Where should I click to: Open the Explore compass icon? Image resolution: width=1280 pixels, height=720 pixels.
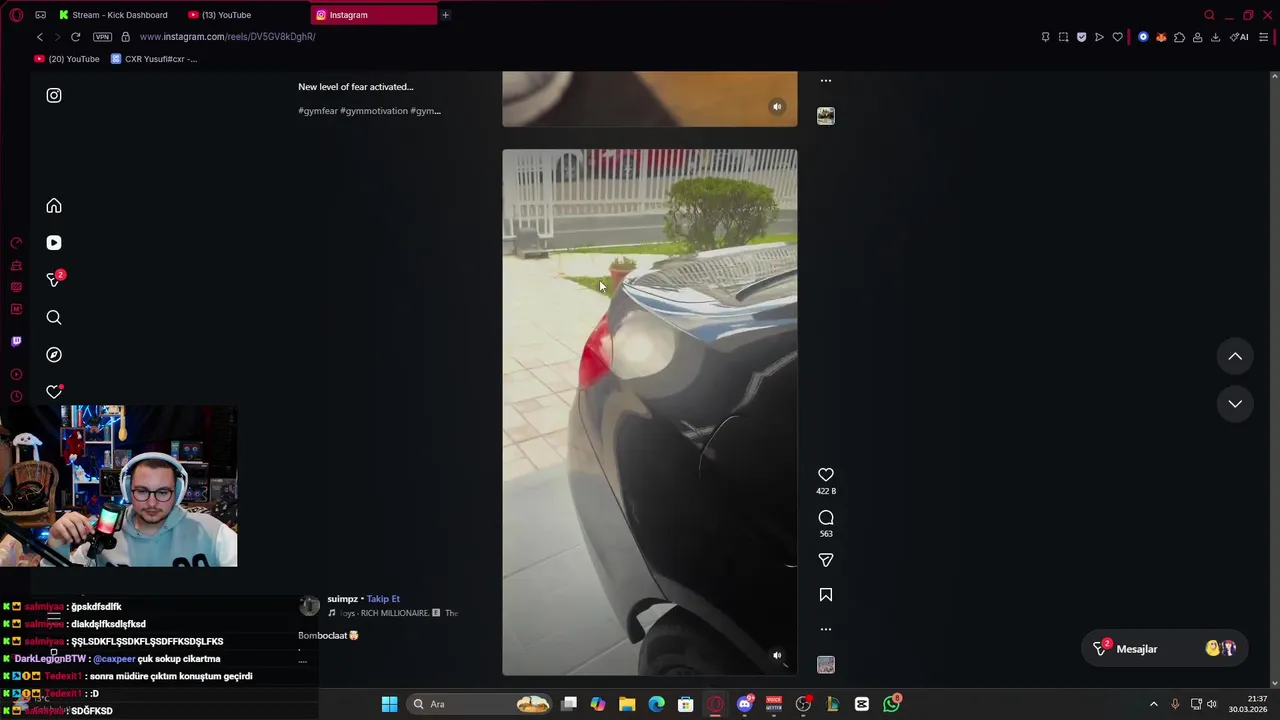point(54,355)
